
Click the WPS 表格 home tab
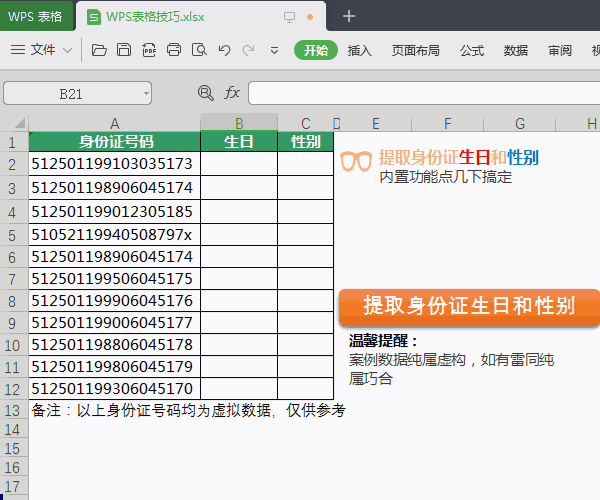click(x=36, y=16)
